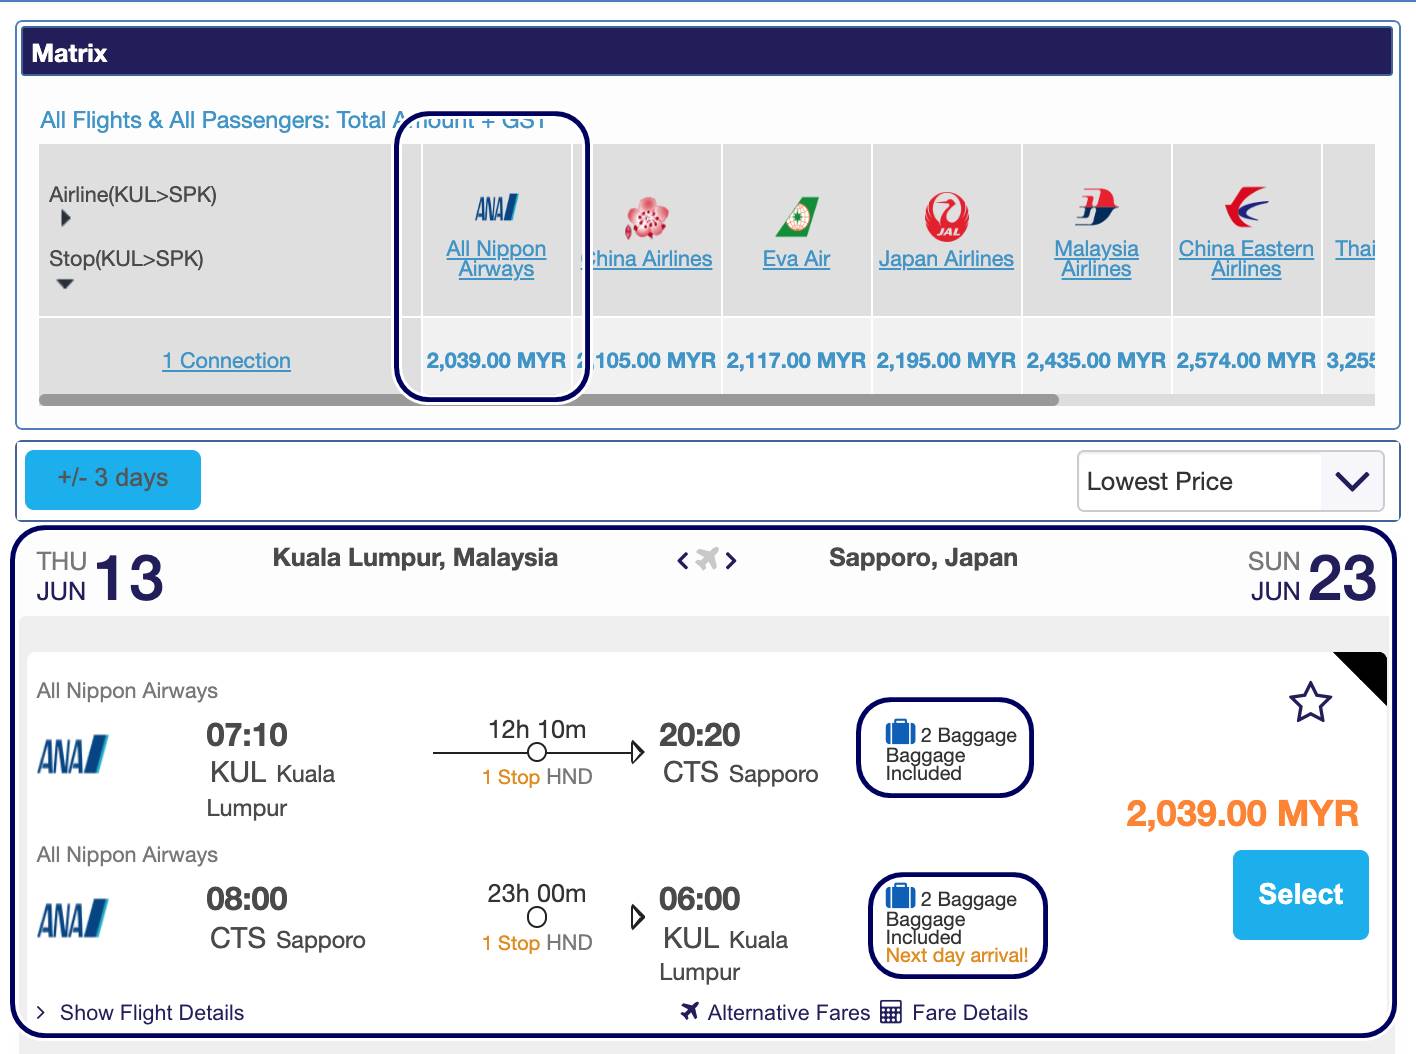Viewport: 1416px width, 1054px height.
Task: Click the Sapporo, Japan heading
Action: 923,557
